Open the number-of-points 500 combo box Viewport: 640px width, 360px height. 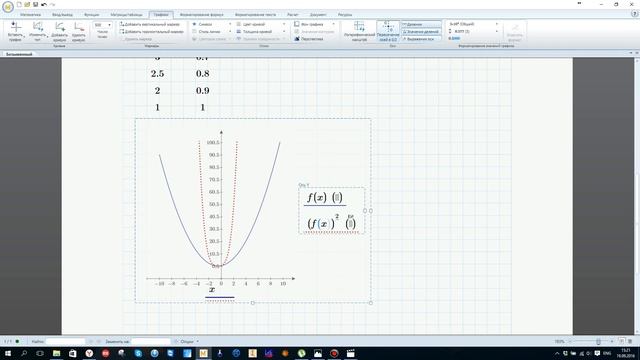click(x=102, y=25)
